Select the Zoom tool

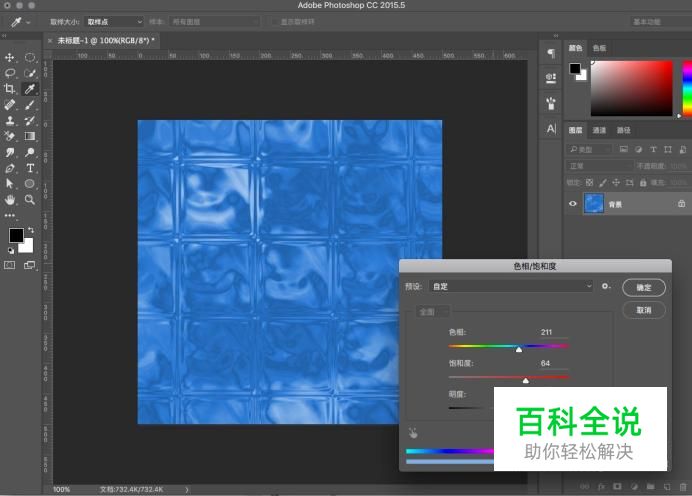pyautogui.click(x=30, y=200)
